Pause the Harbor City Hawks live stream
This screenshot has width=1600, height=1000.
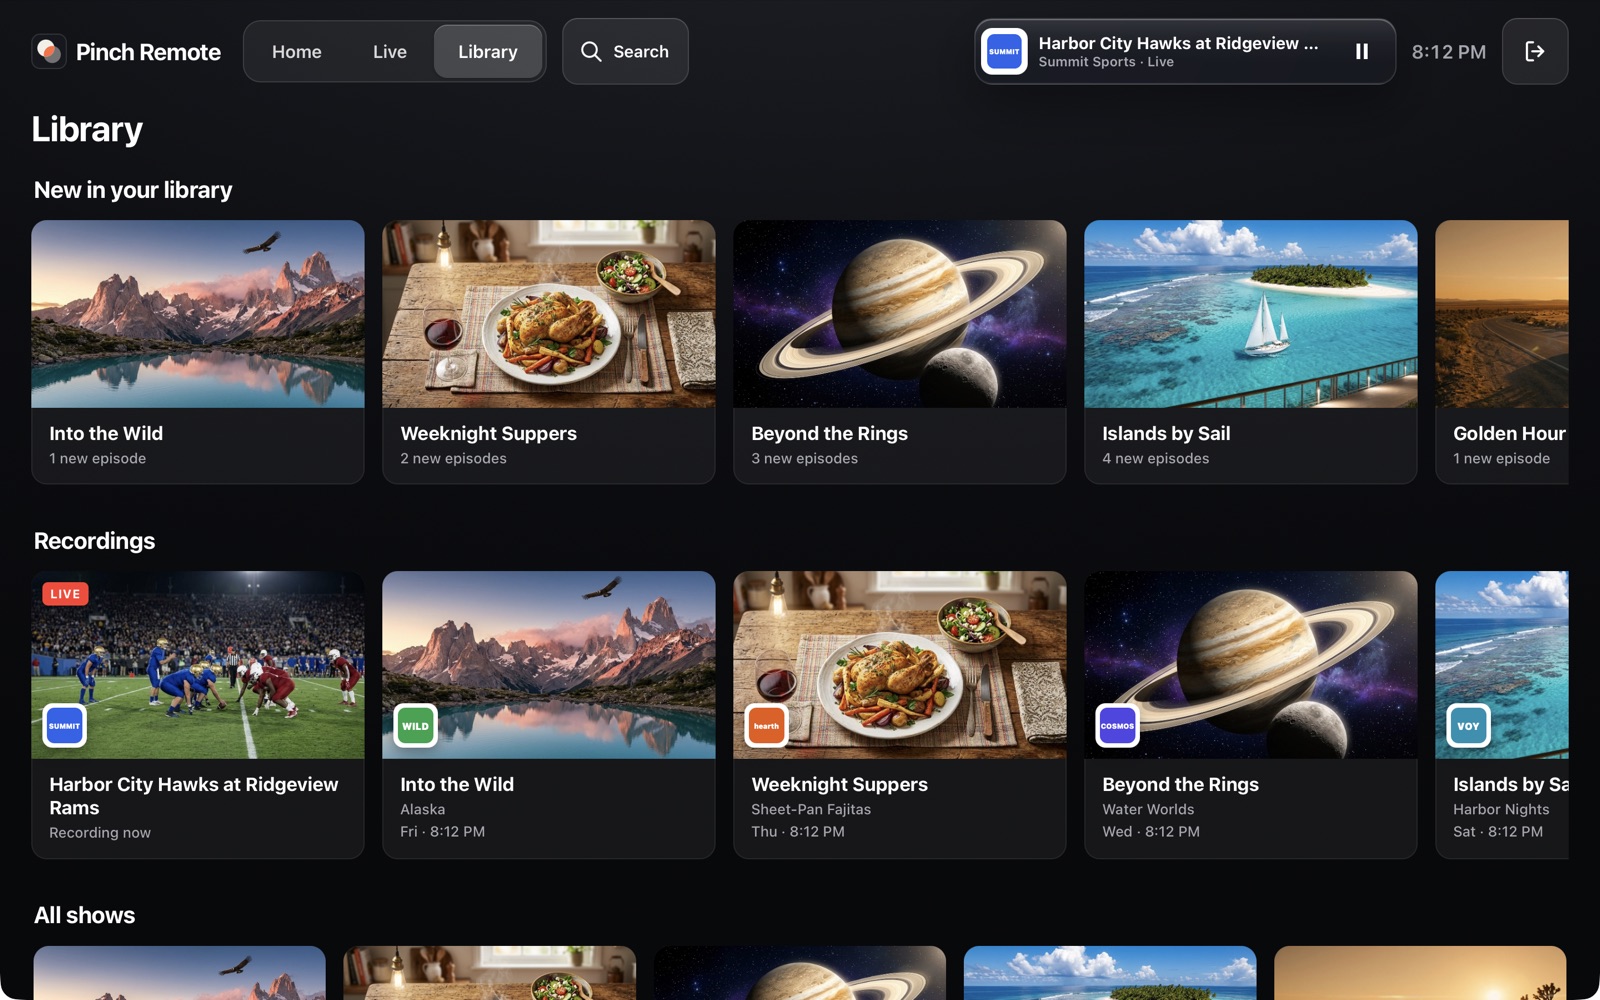[1362, 51]
